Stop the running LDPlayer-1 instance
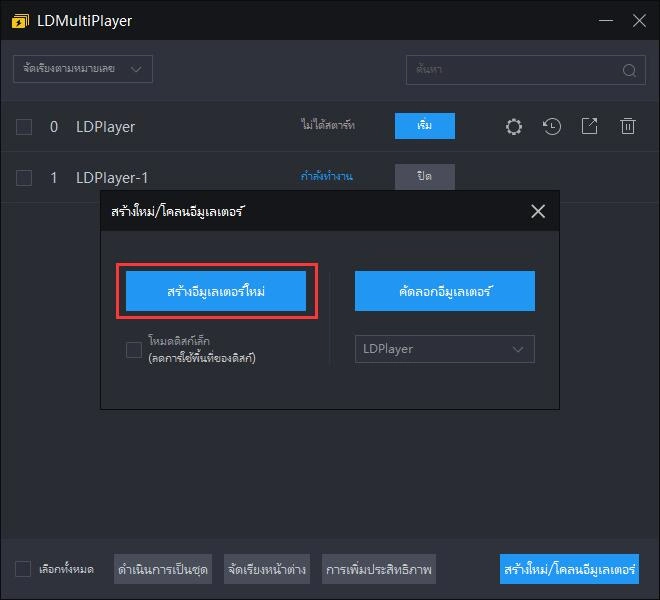Screen dimensions: 660x600 point(425,177)
